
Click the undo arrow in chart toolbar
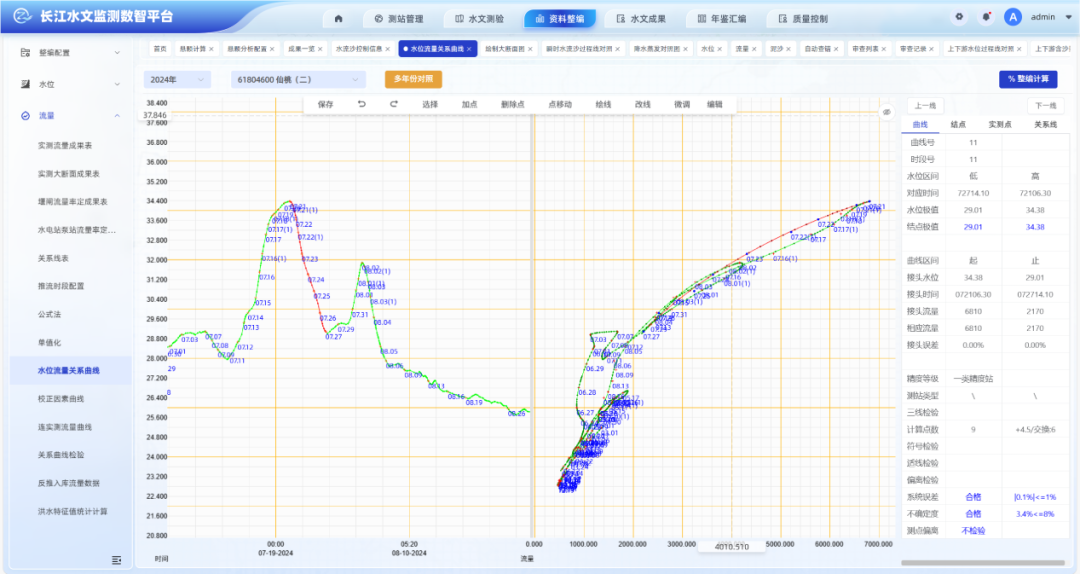(x=361, y=104)
